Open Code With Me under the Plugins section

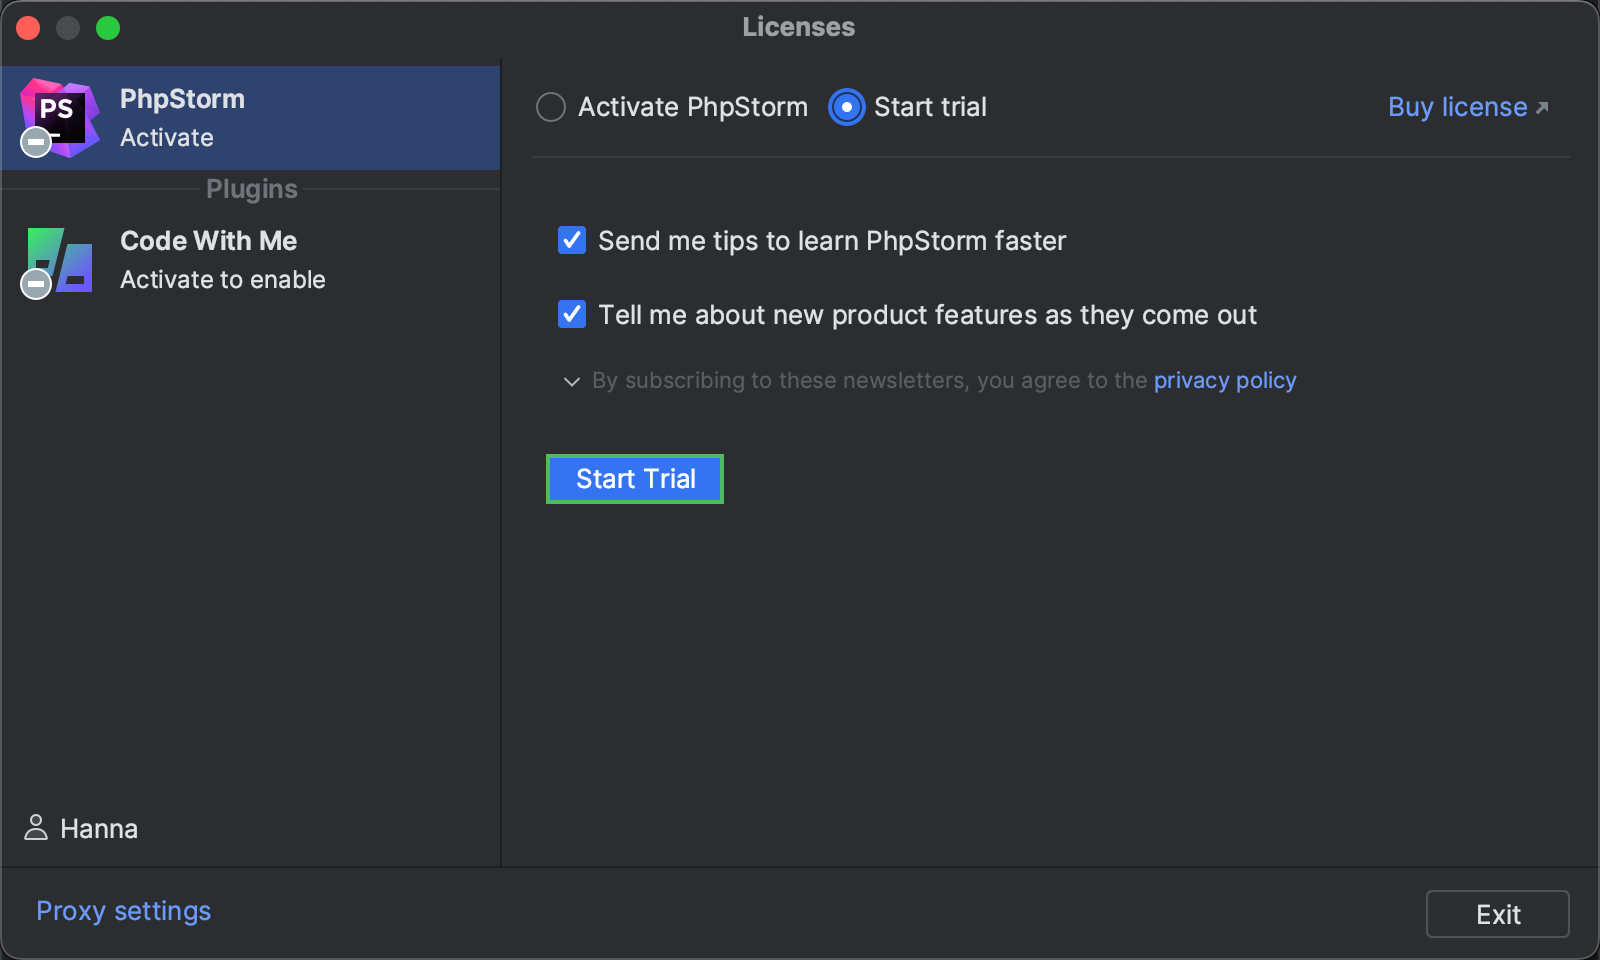[x=250, y=260]
